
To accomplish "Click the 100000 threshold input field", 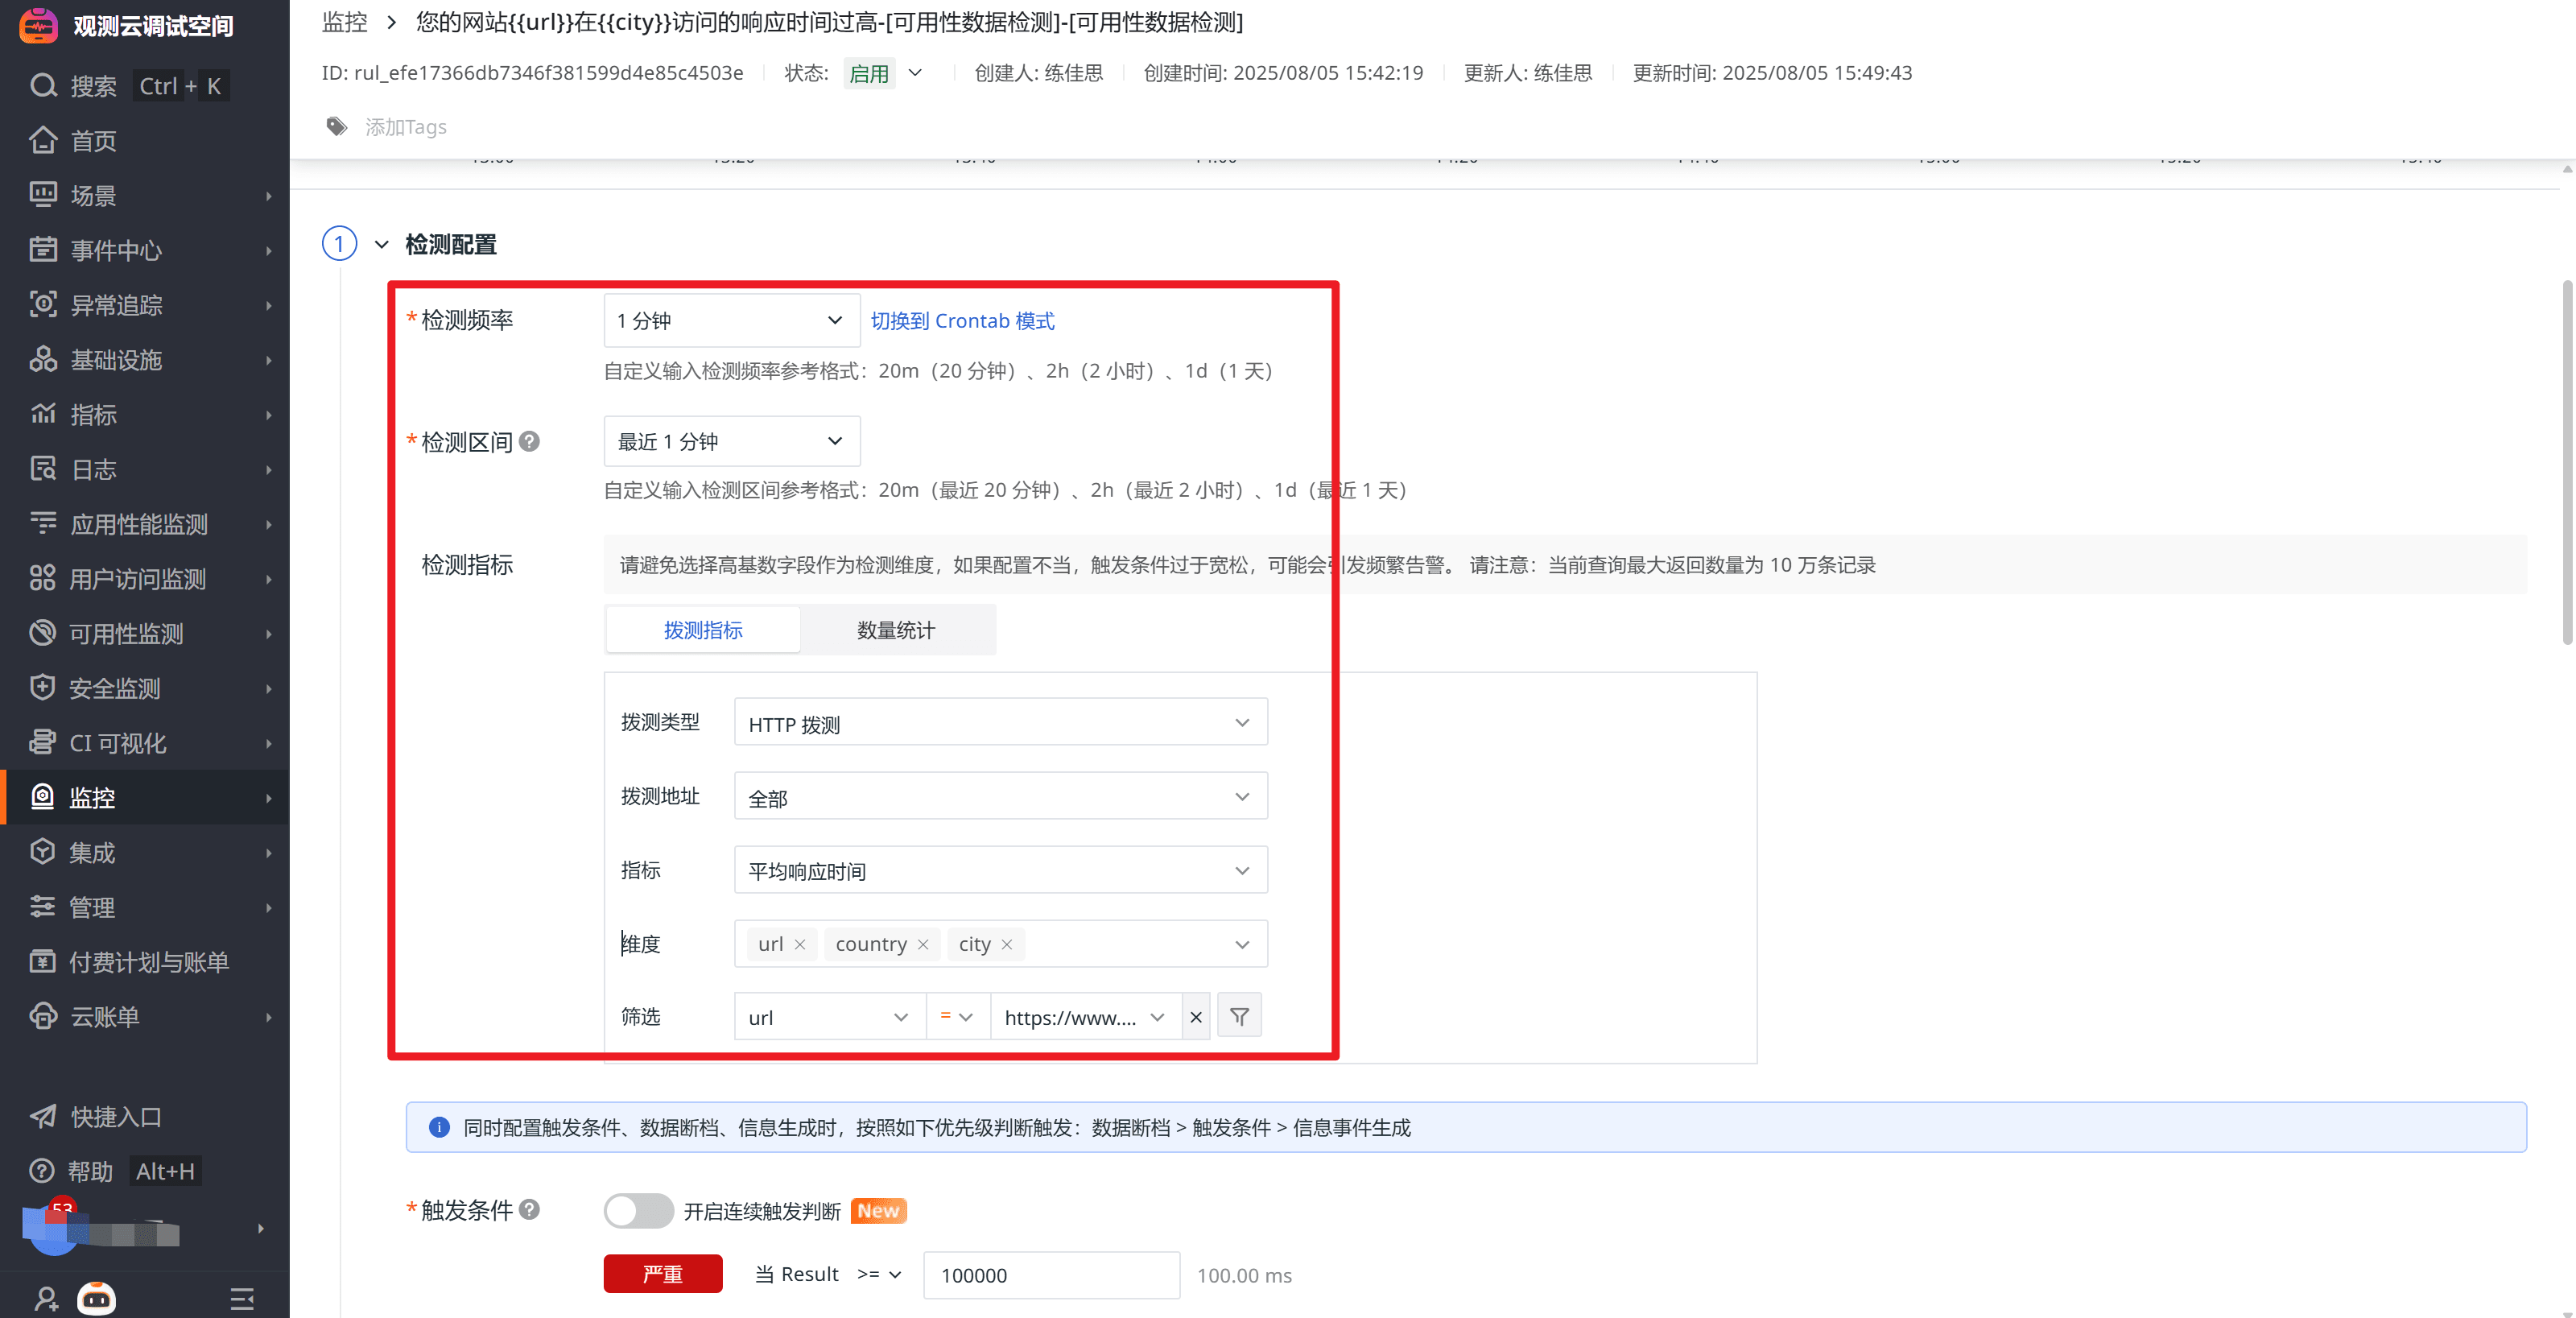I will 1050,1274.
